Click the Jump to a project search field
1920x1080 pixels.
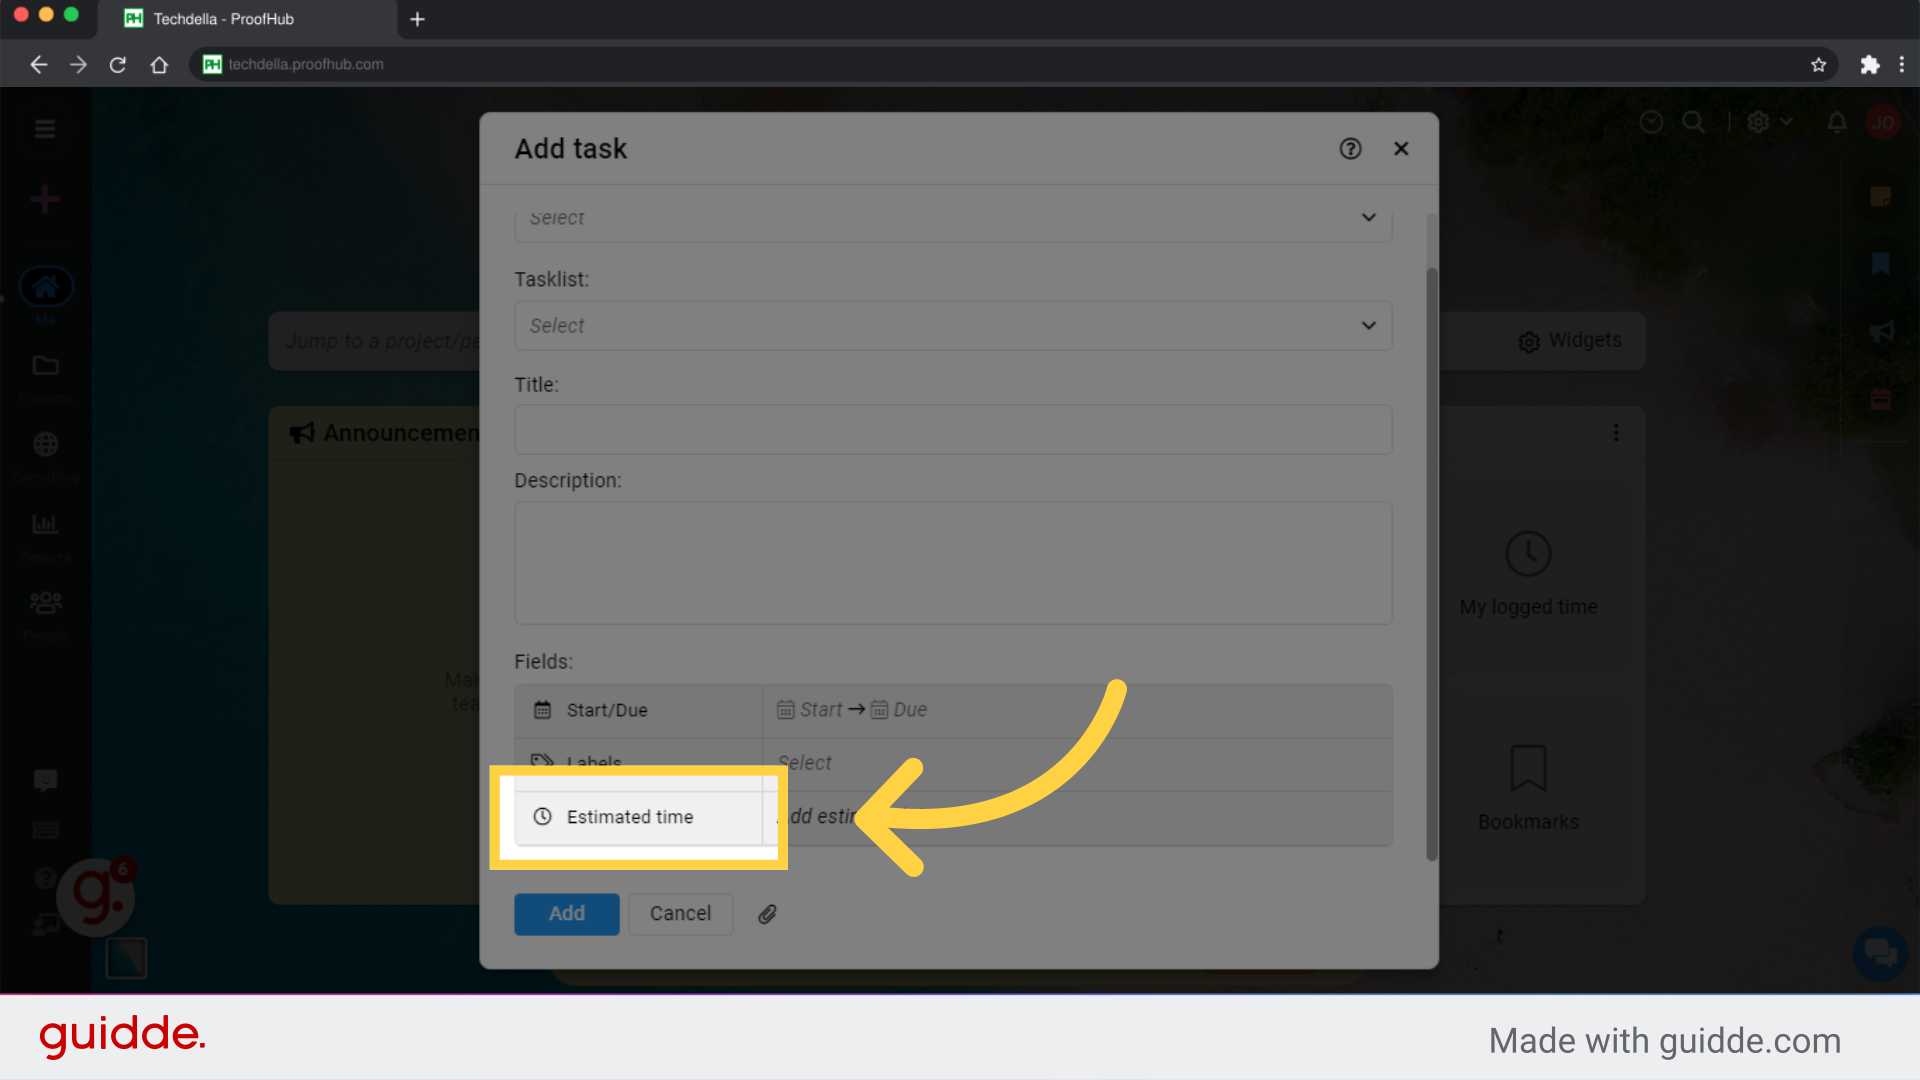[x=375, y=341]
